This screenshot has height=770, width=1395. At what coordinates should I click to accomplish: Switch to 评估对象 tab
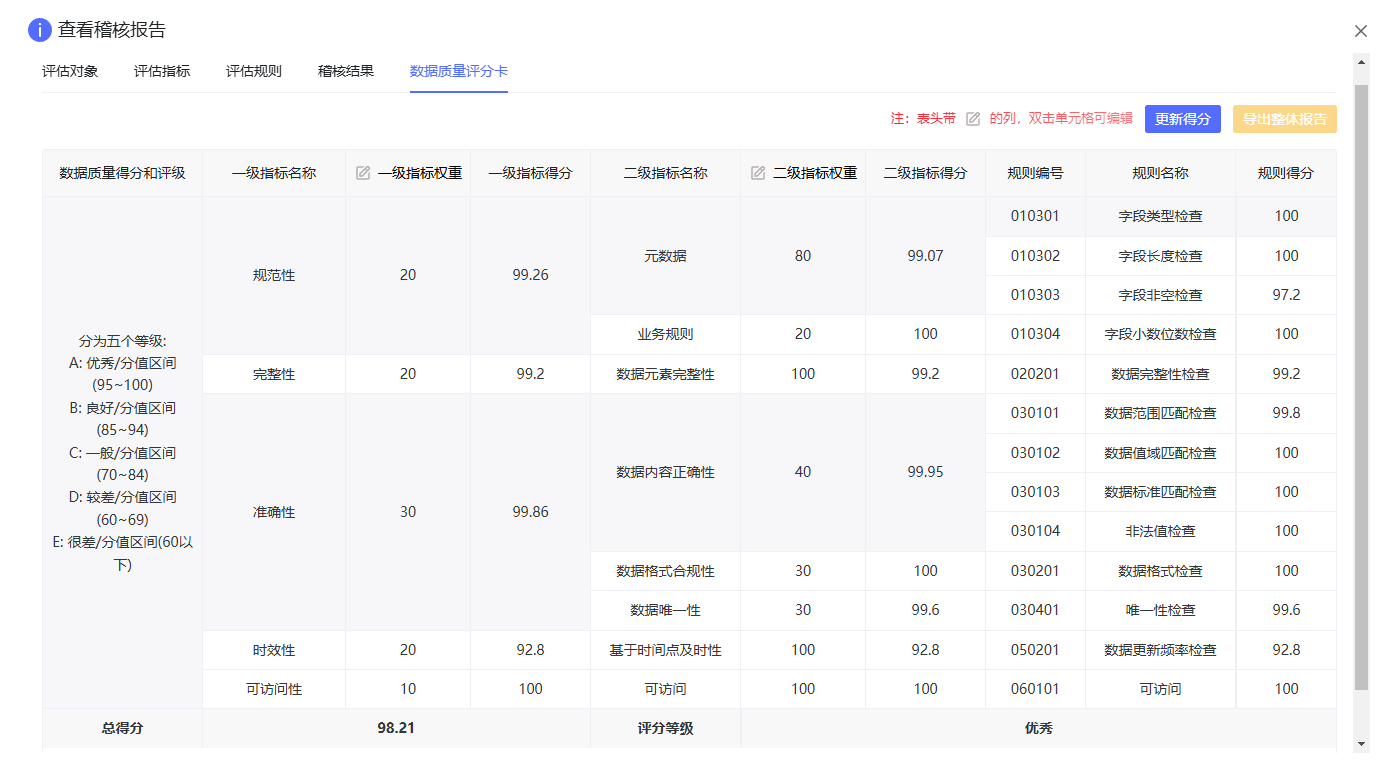[x=70, y=71]
